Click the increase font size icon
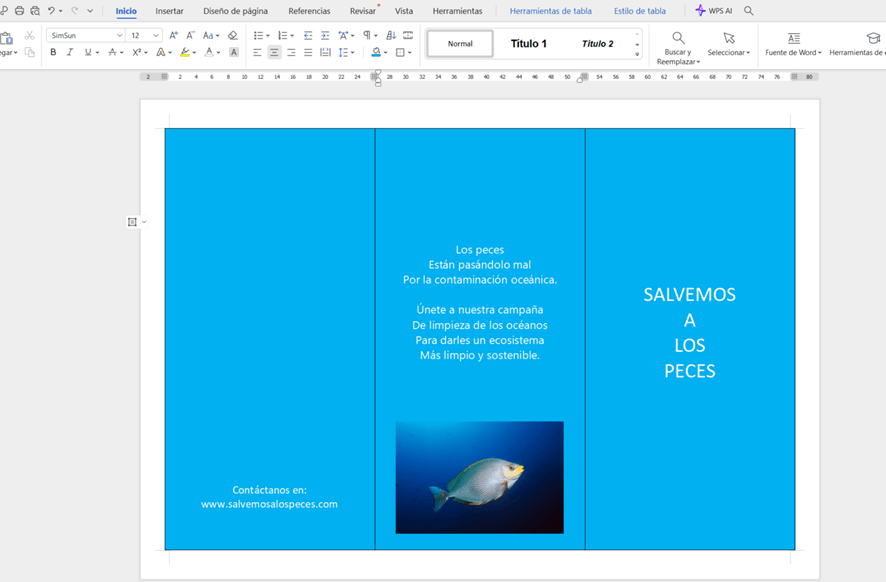Image resolution: width=886 pixels, height=582 pixels. [x=173, y=35]
